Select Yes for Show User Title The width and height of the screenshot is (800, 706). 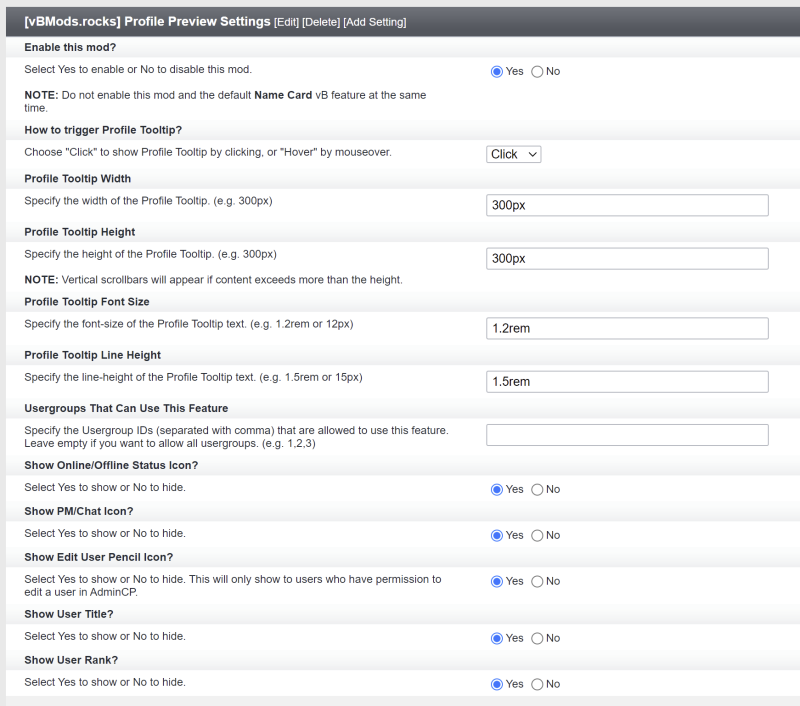[496, 639]
